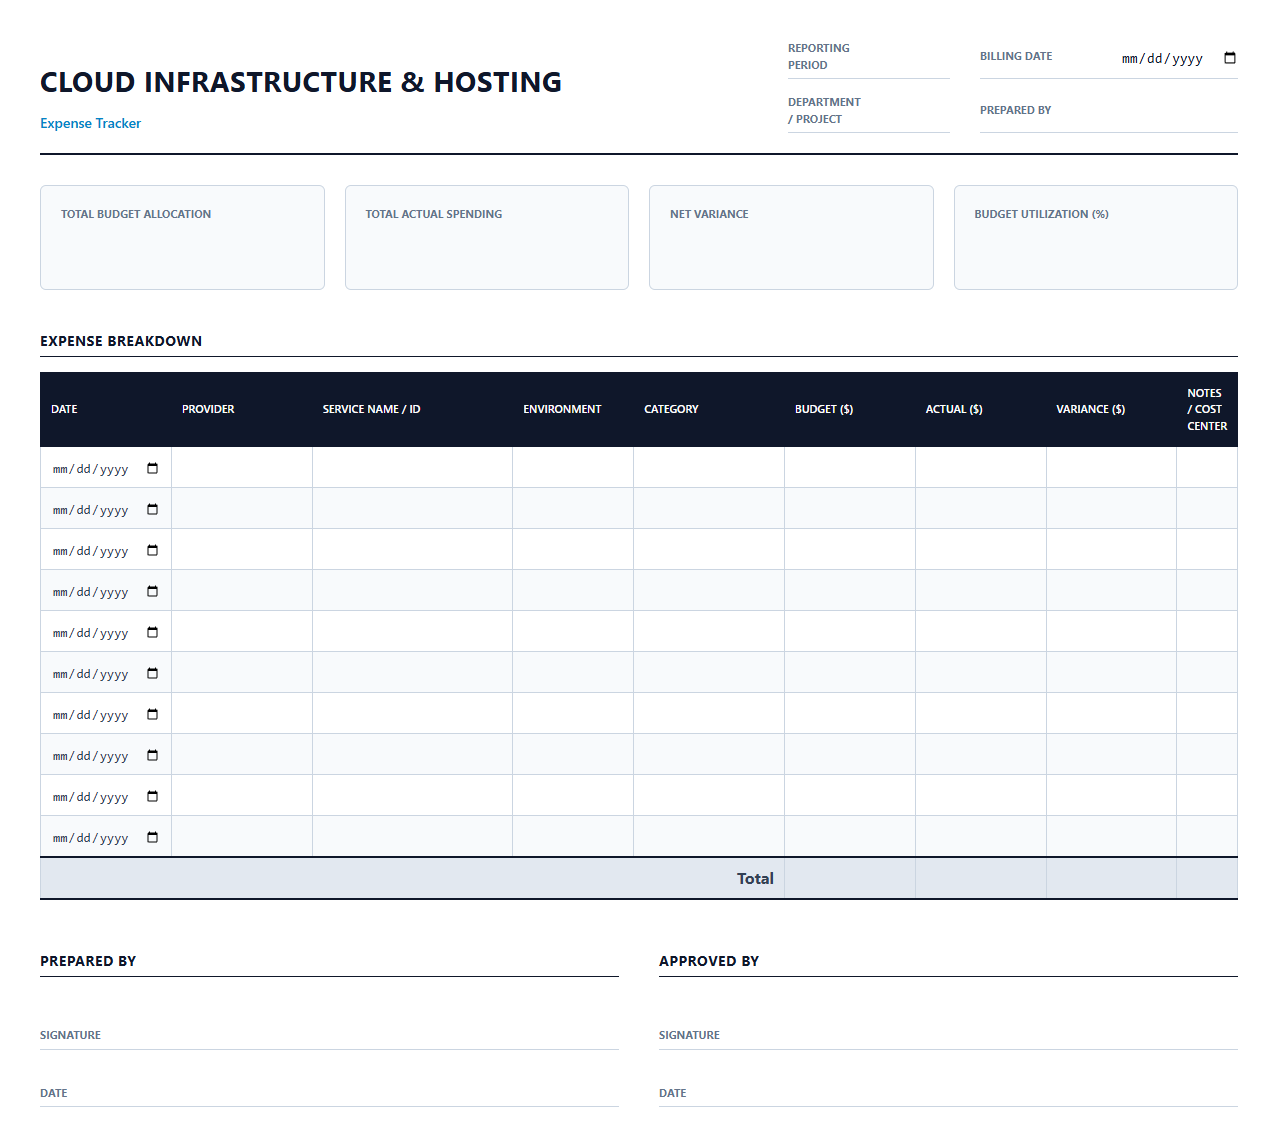Click sixth row Actual ($) cell
Image resolution: width=1278 pixels, height=1147 pixels.
click(x=981, y=673)
